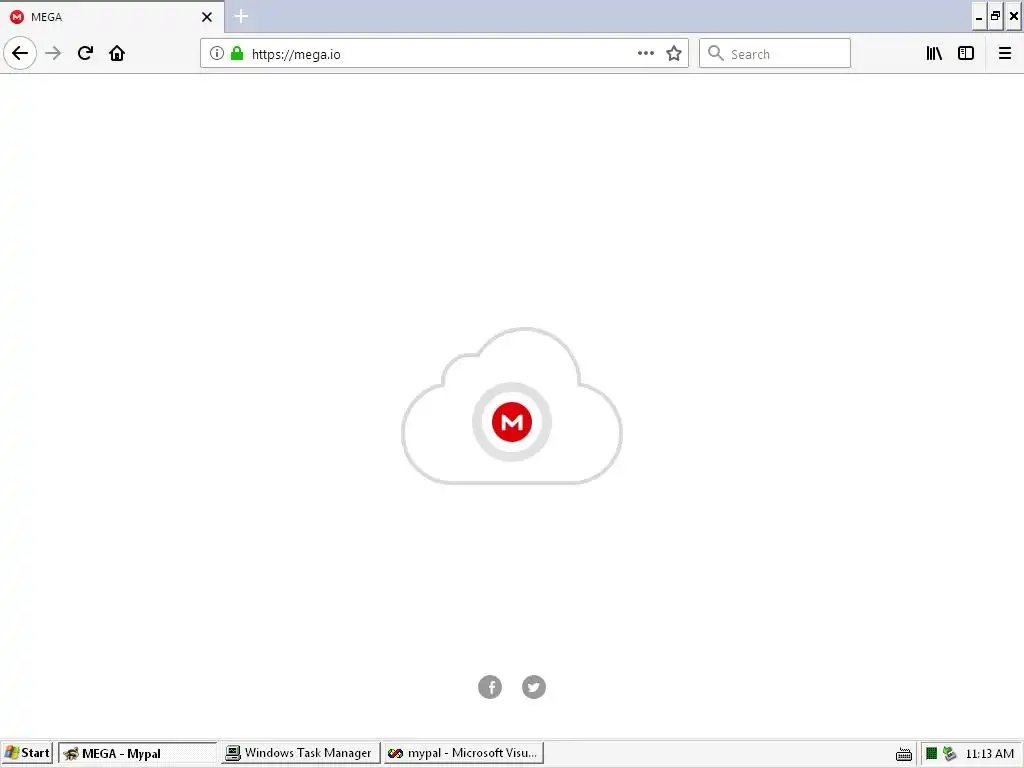
Task: Click the 11:13 AM system clock
Action: point(989,754)
